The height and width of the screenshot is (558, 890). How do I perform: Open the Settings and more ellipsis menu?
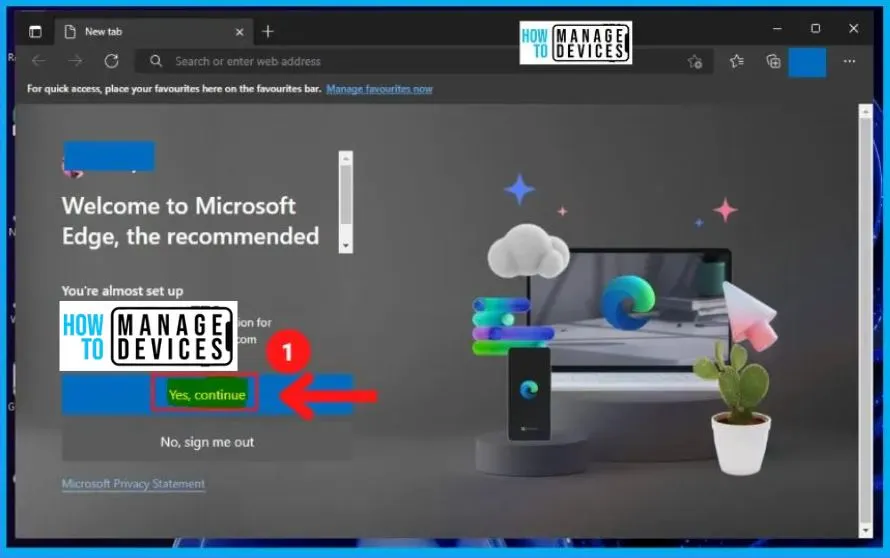(849, 61)
